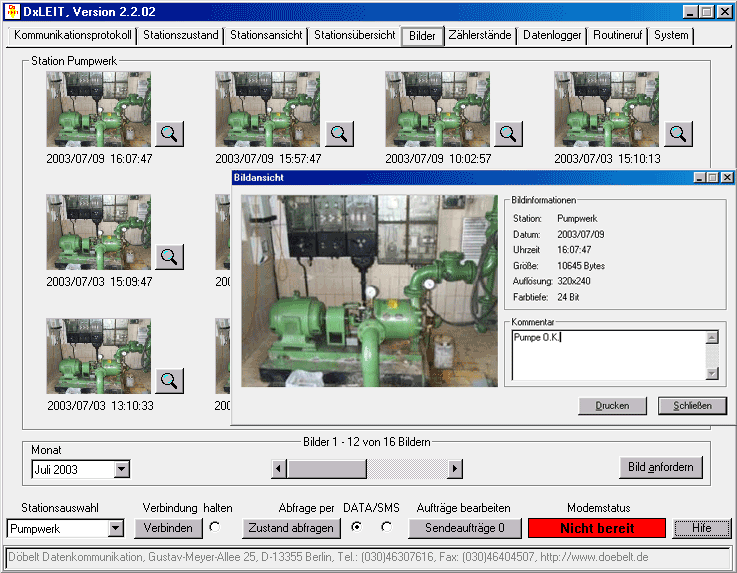This screenshot has height=573, width=737.
Task: Open the Stationsansicht tab
Action: (266, 35)
